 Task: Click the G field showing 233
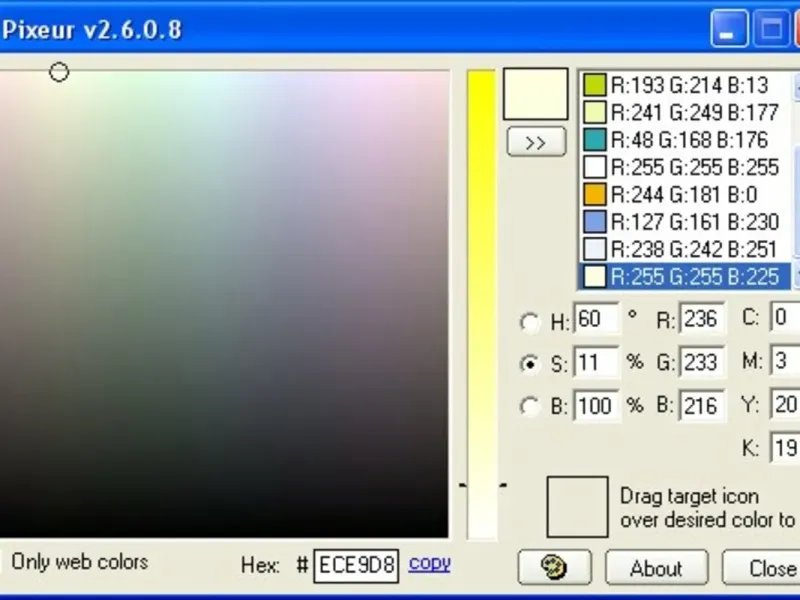(x=702, y=362)
